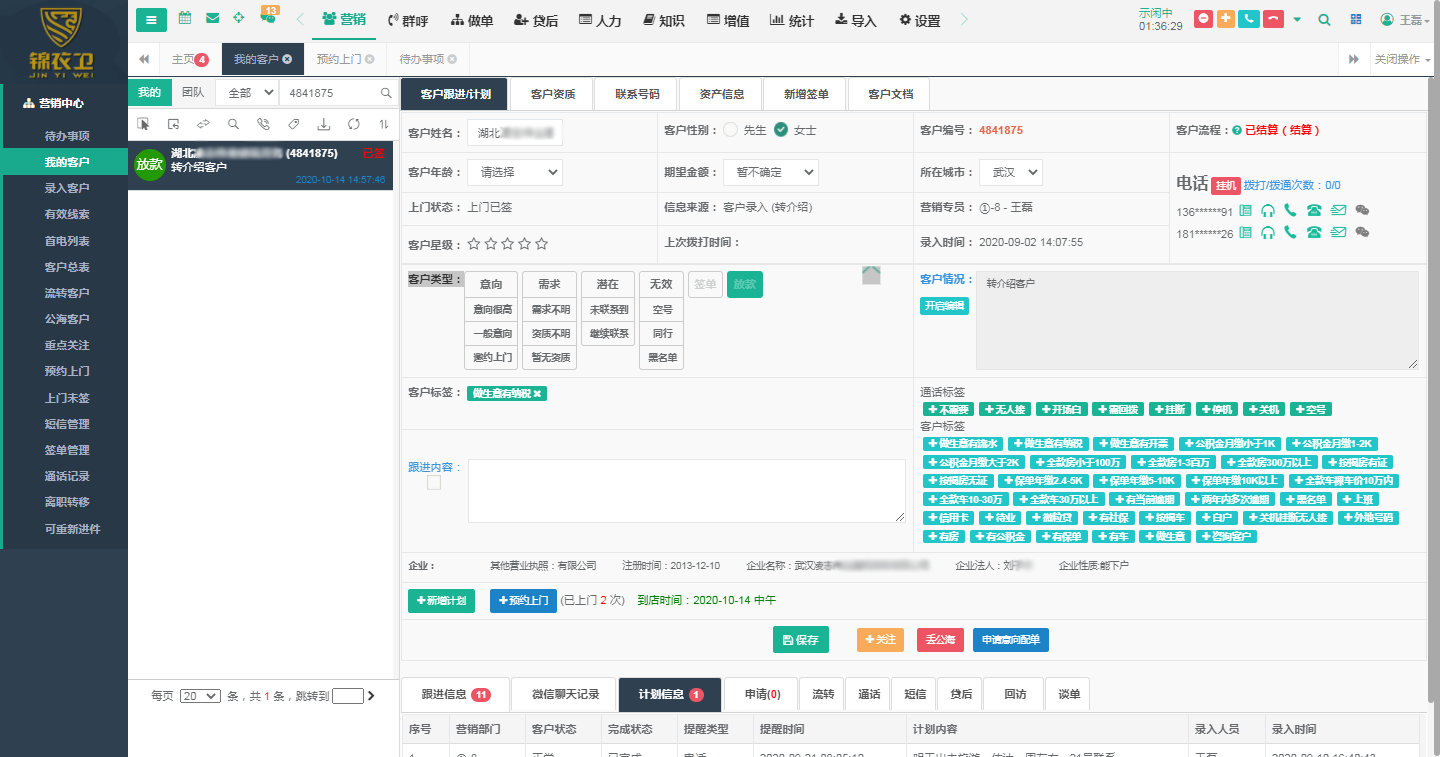1440x757 pixels.
Task: Open the 预约上门 page tab
Action: click(x=346, y=59)
